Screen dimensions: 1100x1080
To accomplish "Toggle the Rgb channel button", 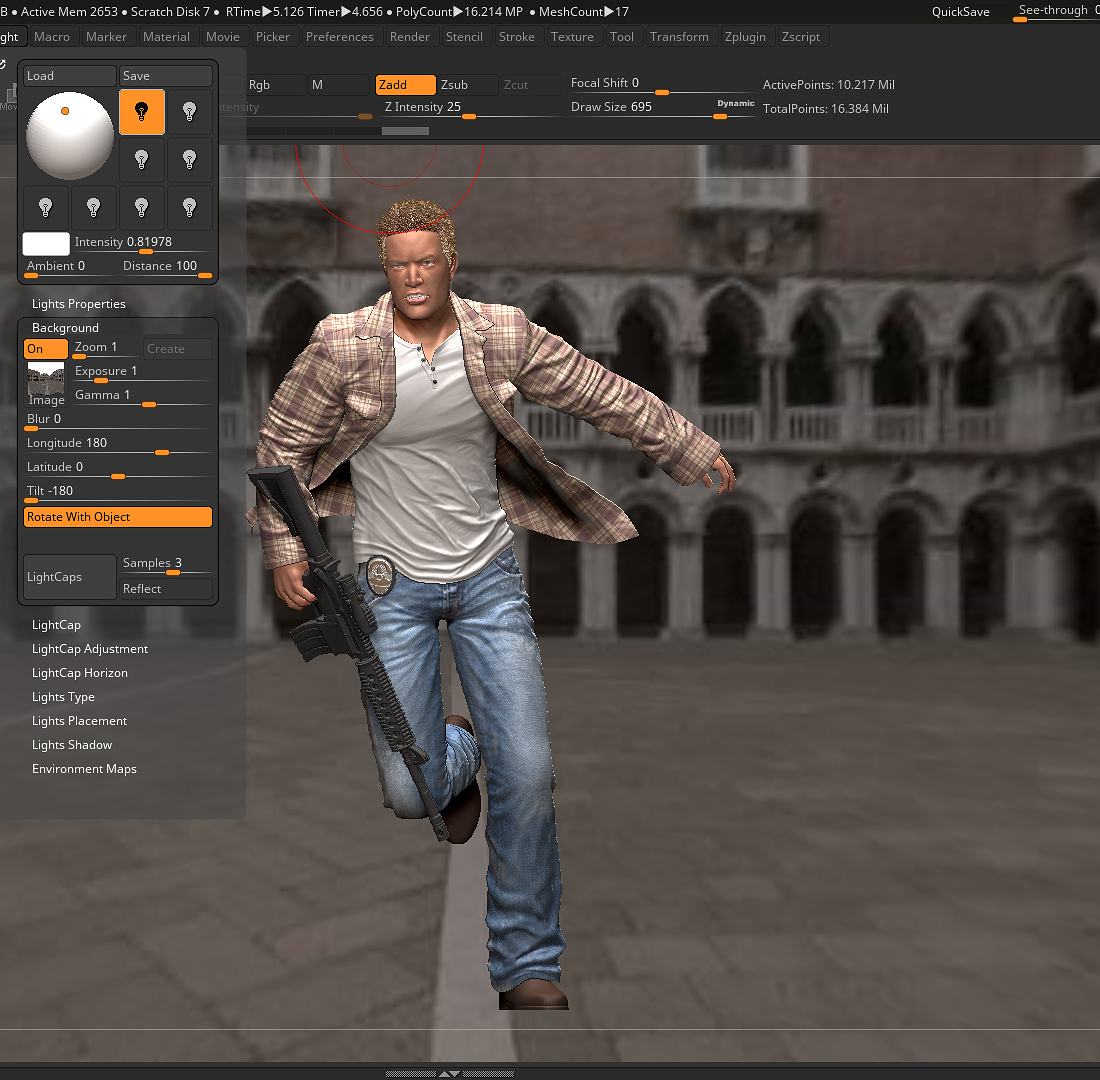I will [x=274, y=85].
